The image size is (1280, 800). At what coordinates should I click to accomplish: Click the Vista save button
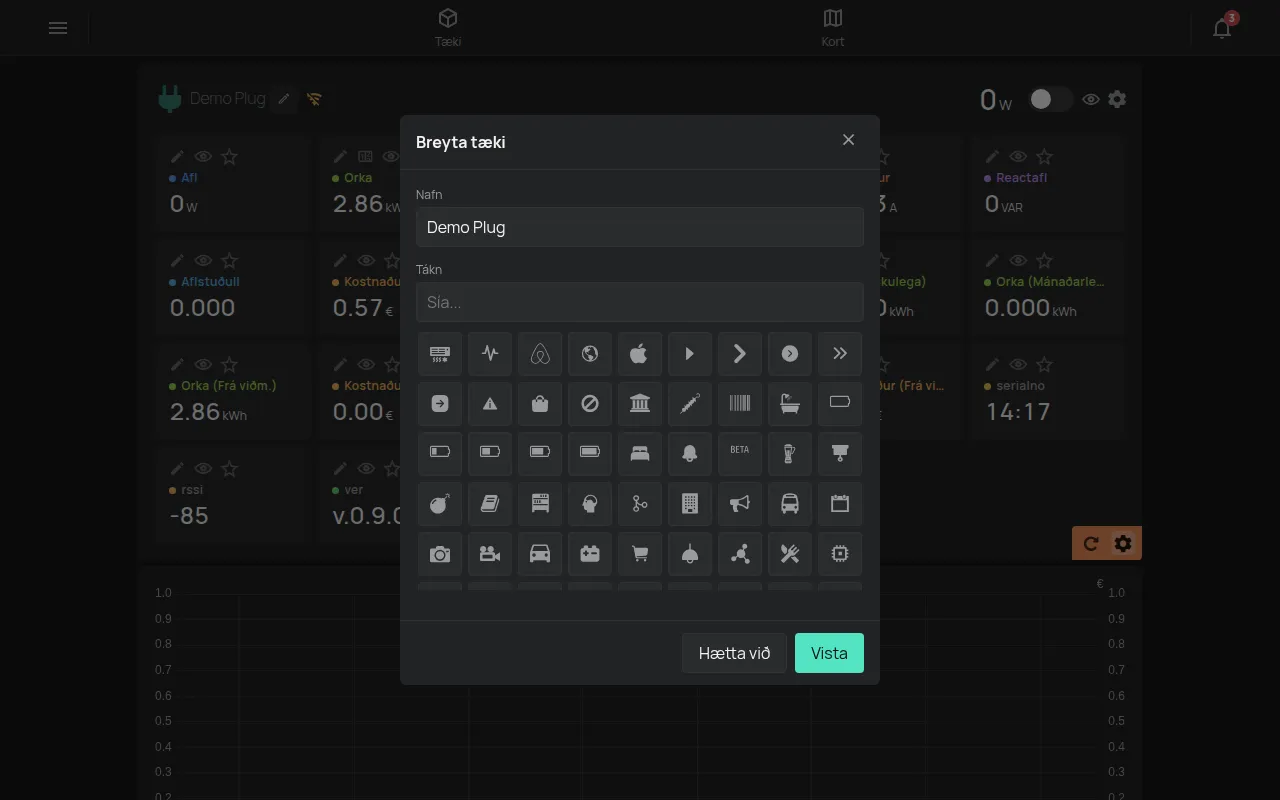tap(829, 653)
